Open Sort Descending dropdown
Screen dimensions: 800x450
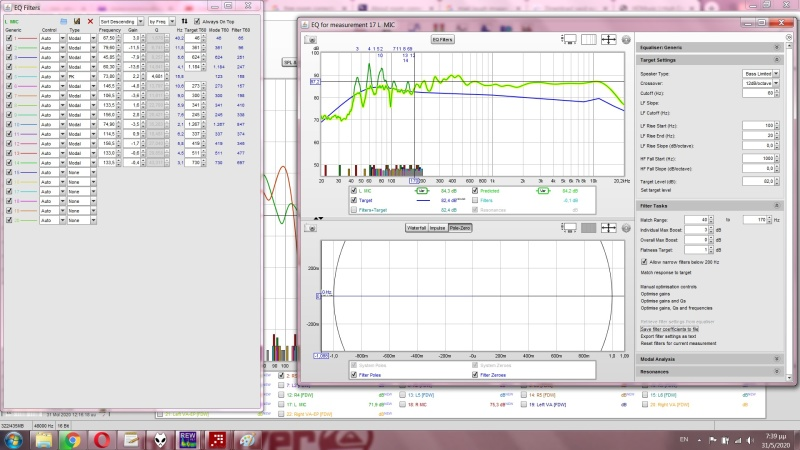click(x=121, y=21)
